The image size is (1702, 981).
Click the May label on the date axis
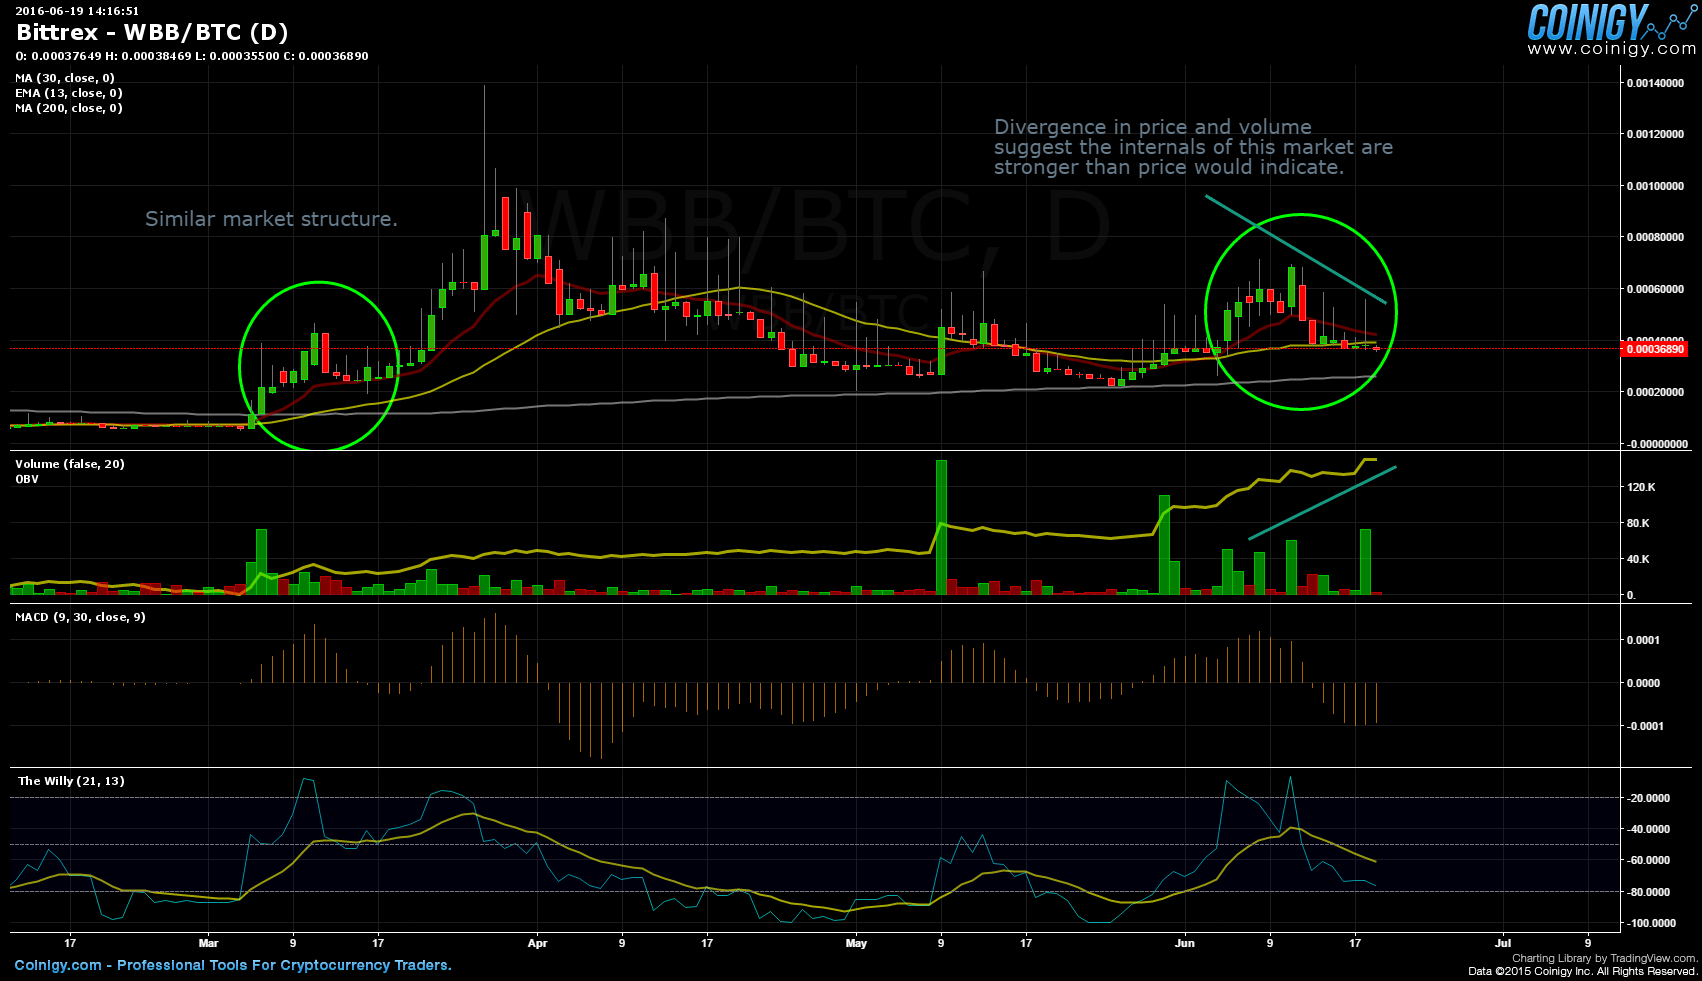pyautogui.click(x=856, y=943)
